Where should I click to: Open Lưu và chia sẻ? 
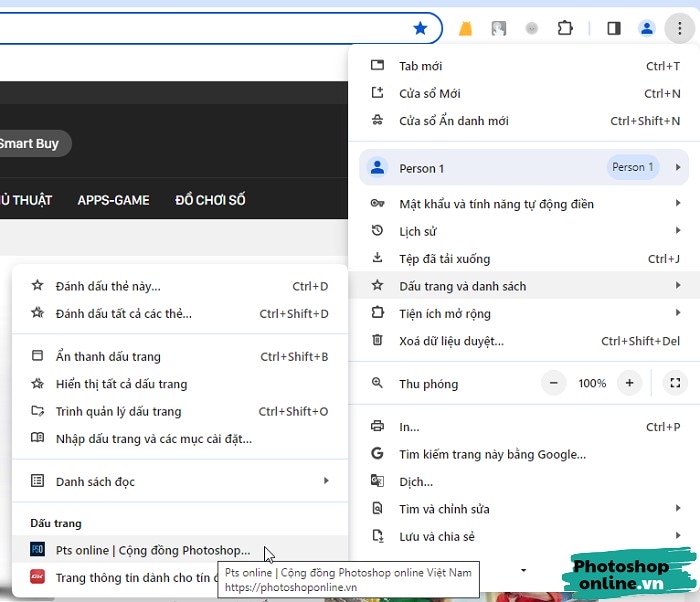pos(525,536)
